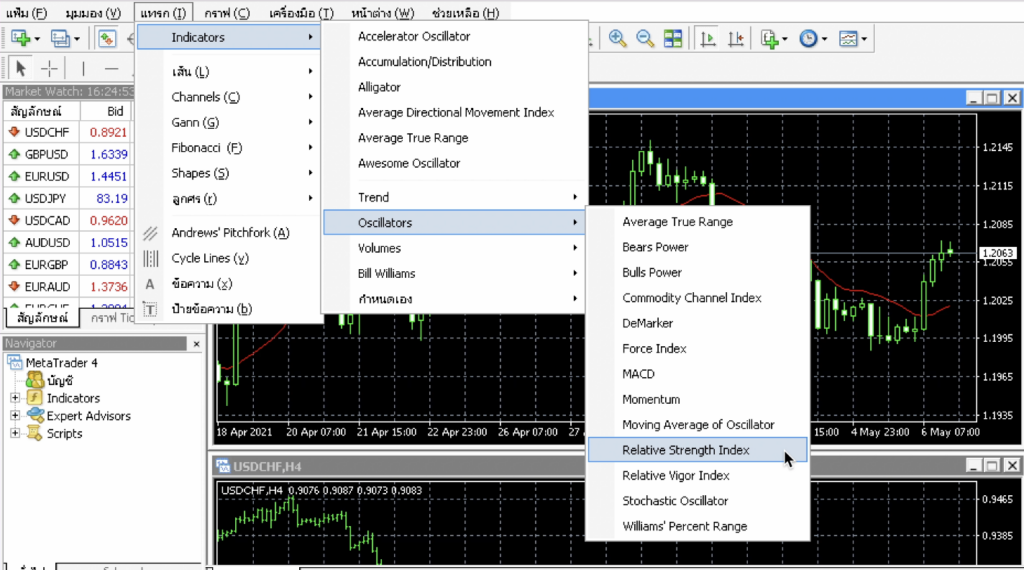The width and height of the screenshot is (1024, 570).
Task: Open the หน้าต่าง (W) menu
Action: pos(383,12)
